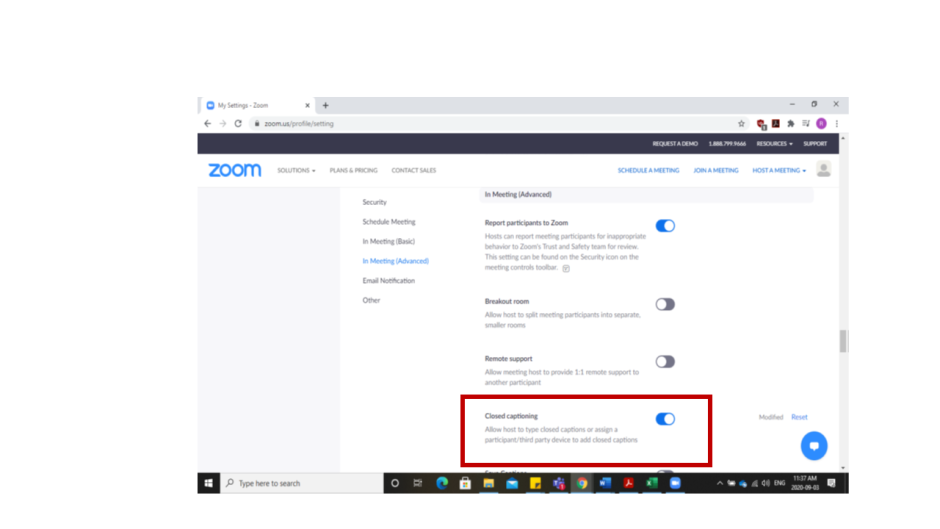Click the Reset link for Closed captioning

tap(799, 417)
